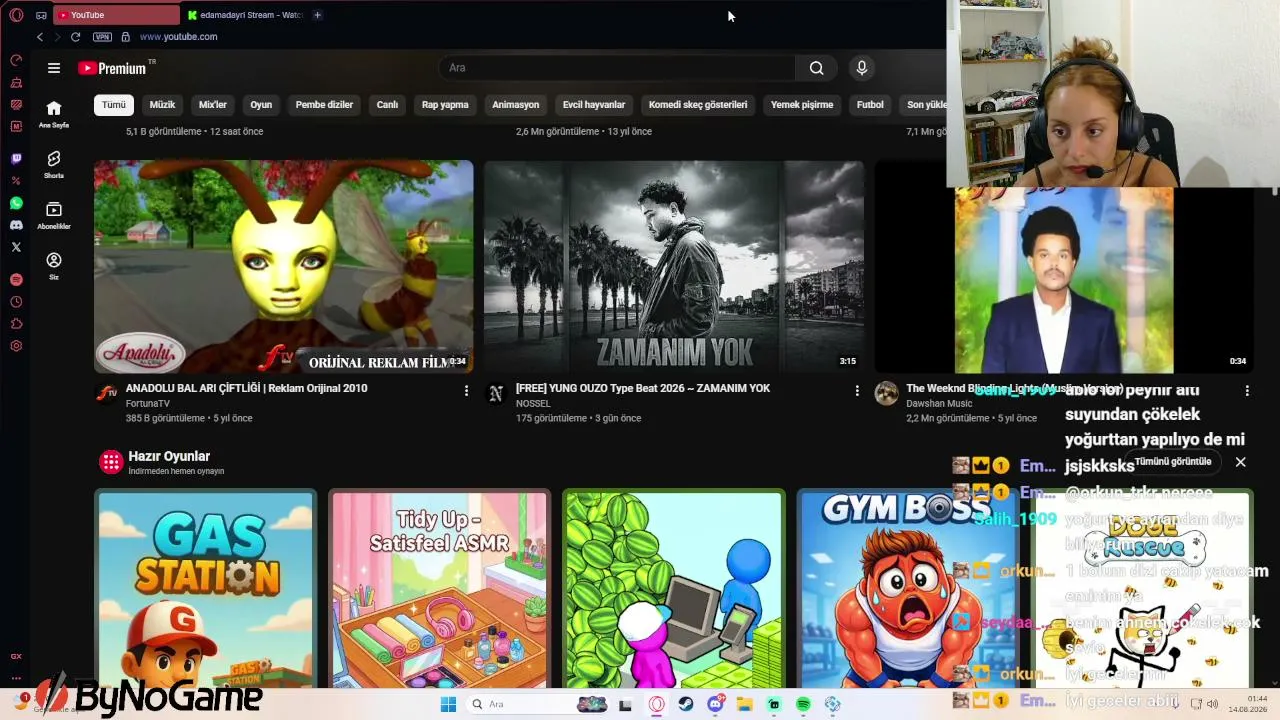This screenshot has height=720, width=1280.
Task: Open the Windows Start menu
Action: click(449, 704)
